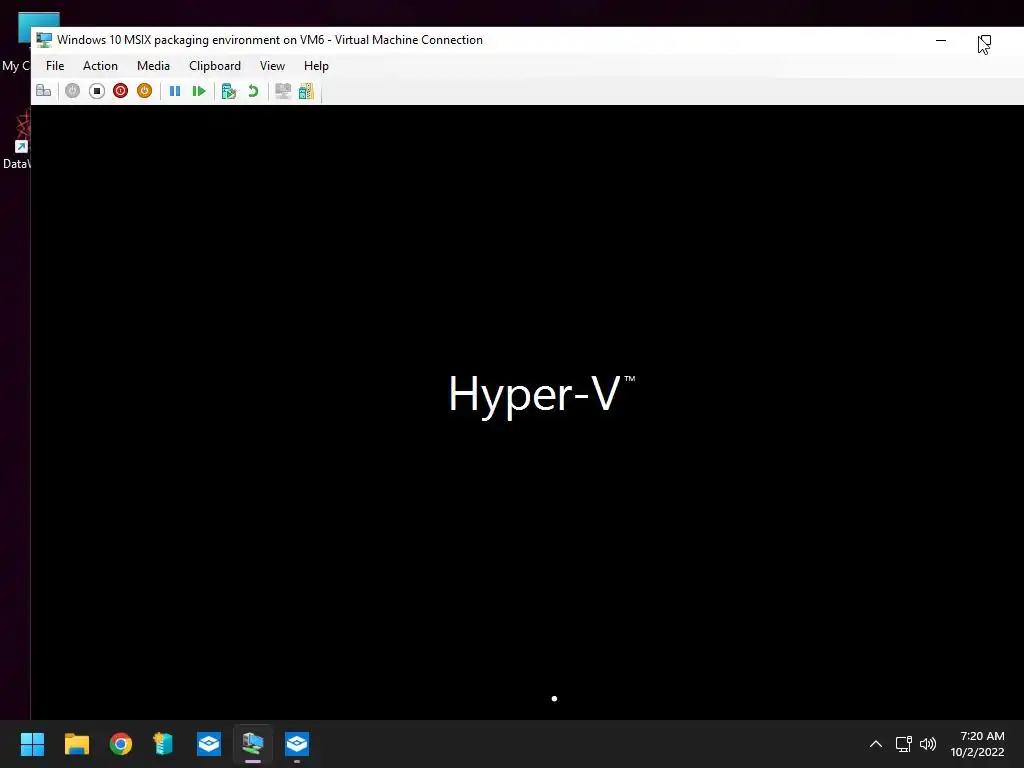
Task: Open the Action menu
Action: 100,66
